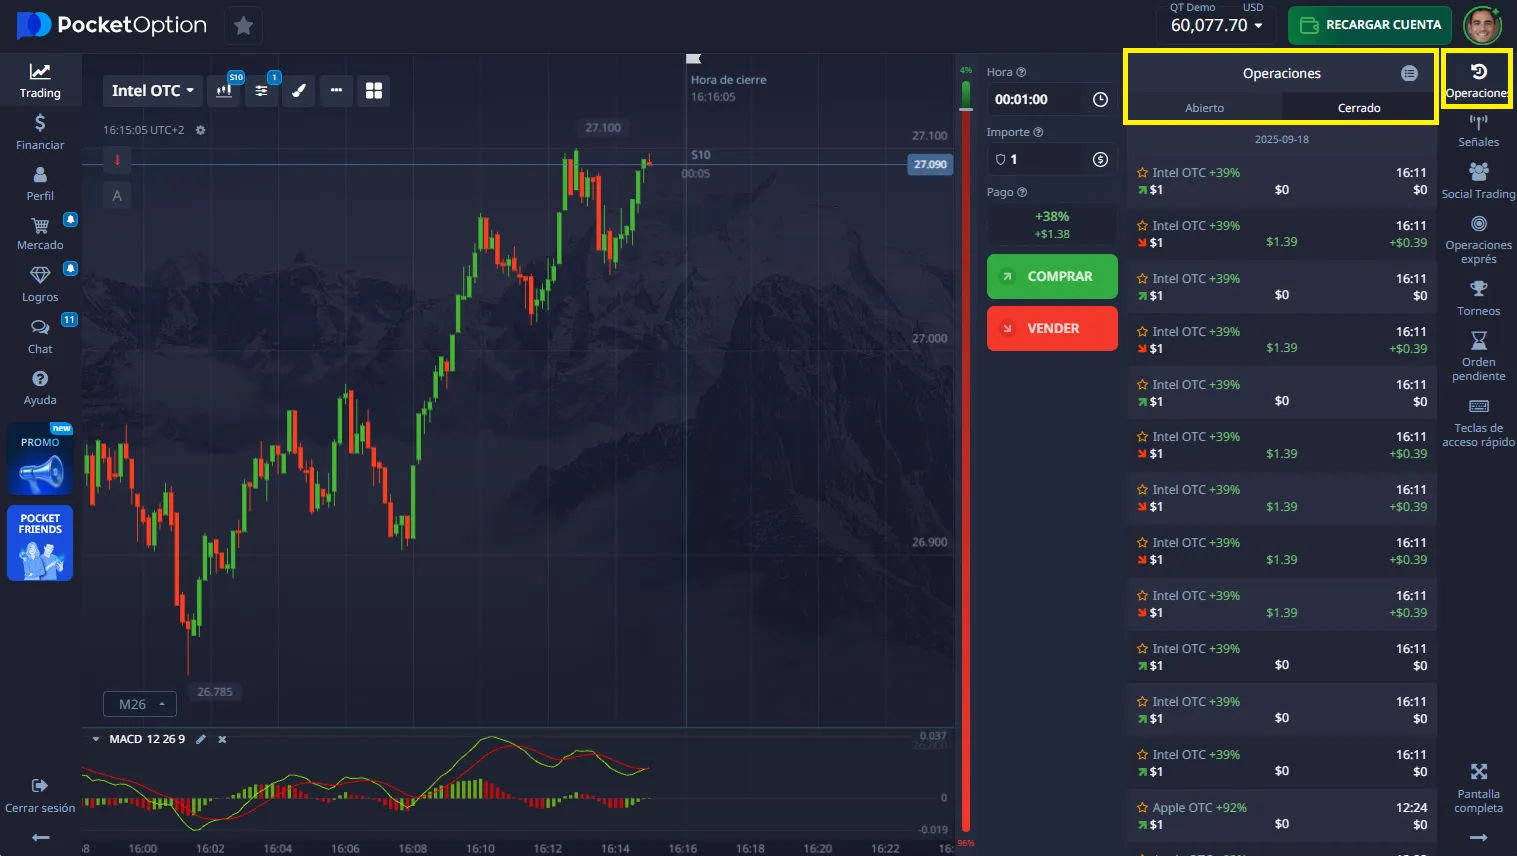
Task: Open the M26 timeframe dropdown
Action: [x=140, y=704]
